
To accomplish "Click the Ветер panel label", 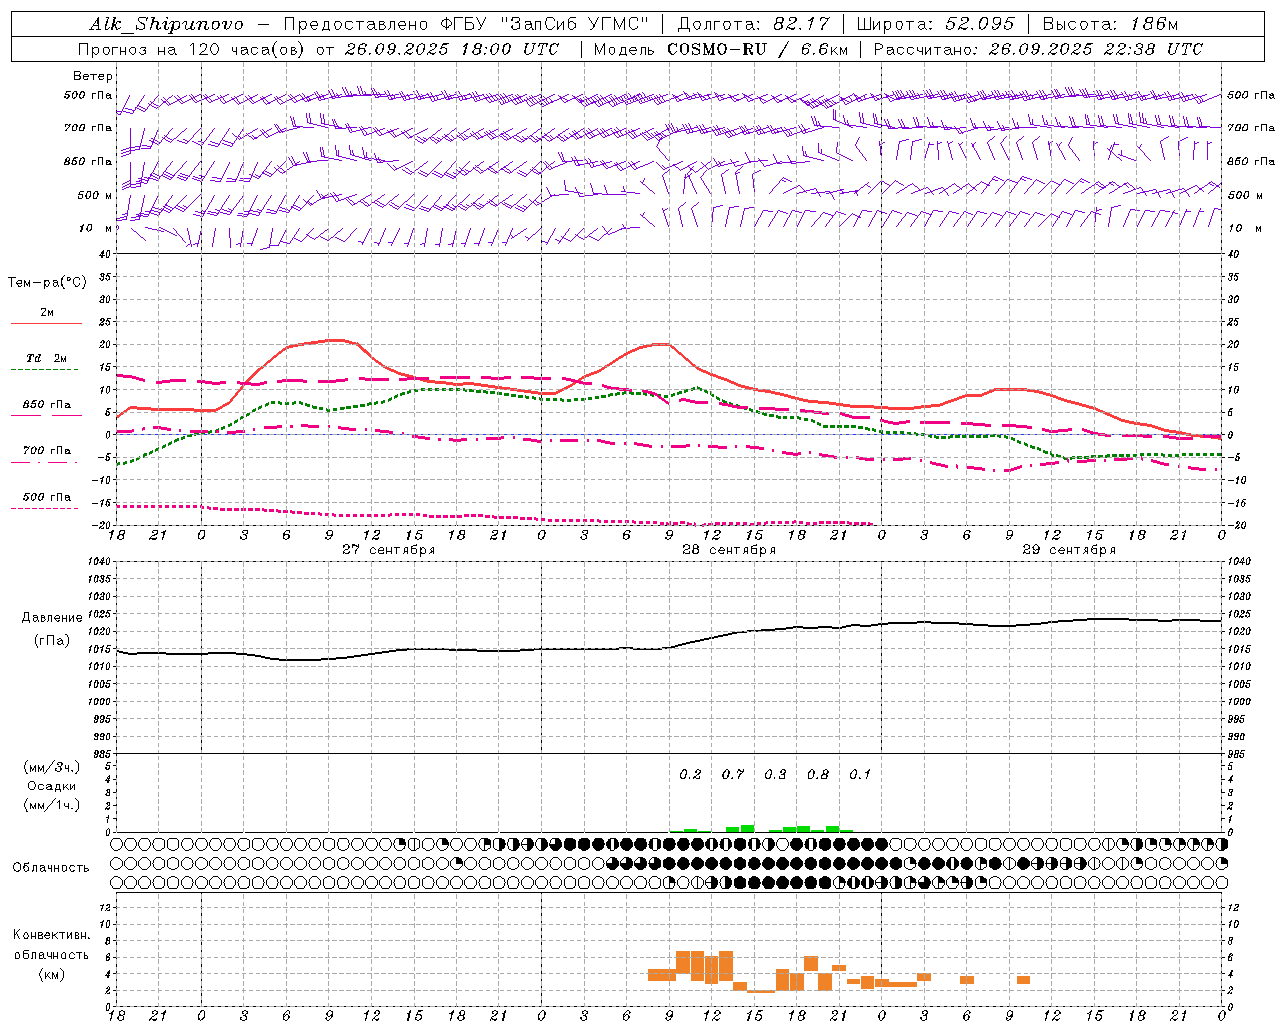I will pos(93,76).
